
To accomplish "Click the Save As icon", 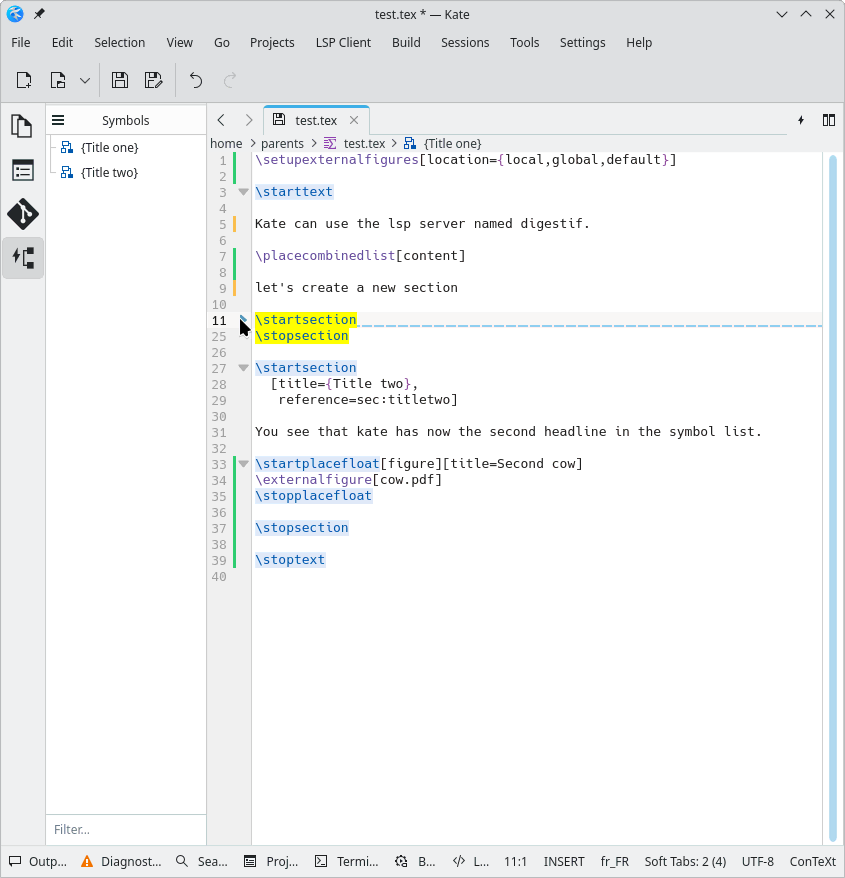I will [153, 80].
